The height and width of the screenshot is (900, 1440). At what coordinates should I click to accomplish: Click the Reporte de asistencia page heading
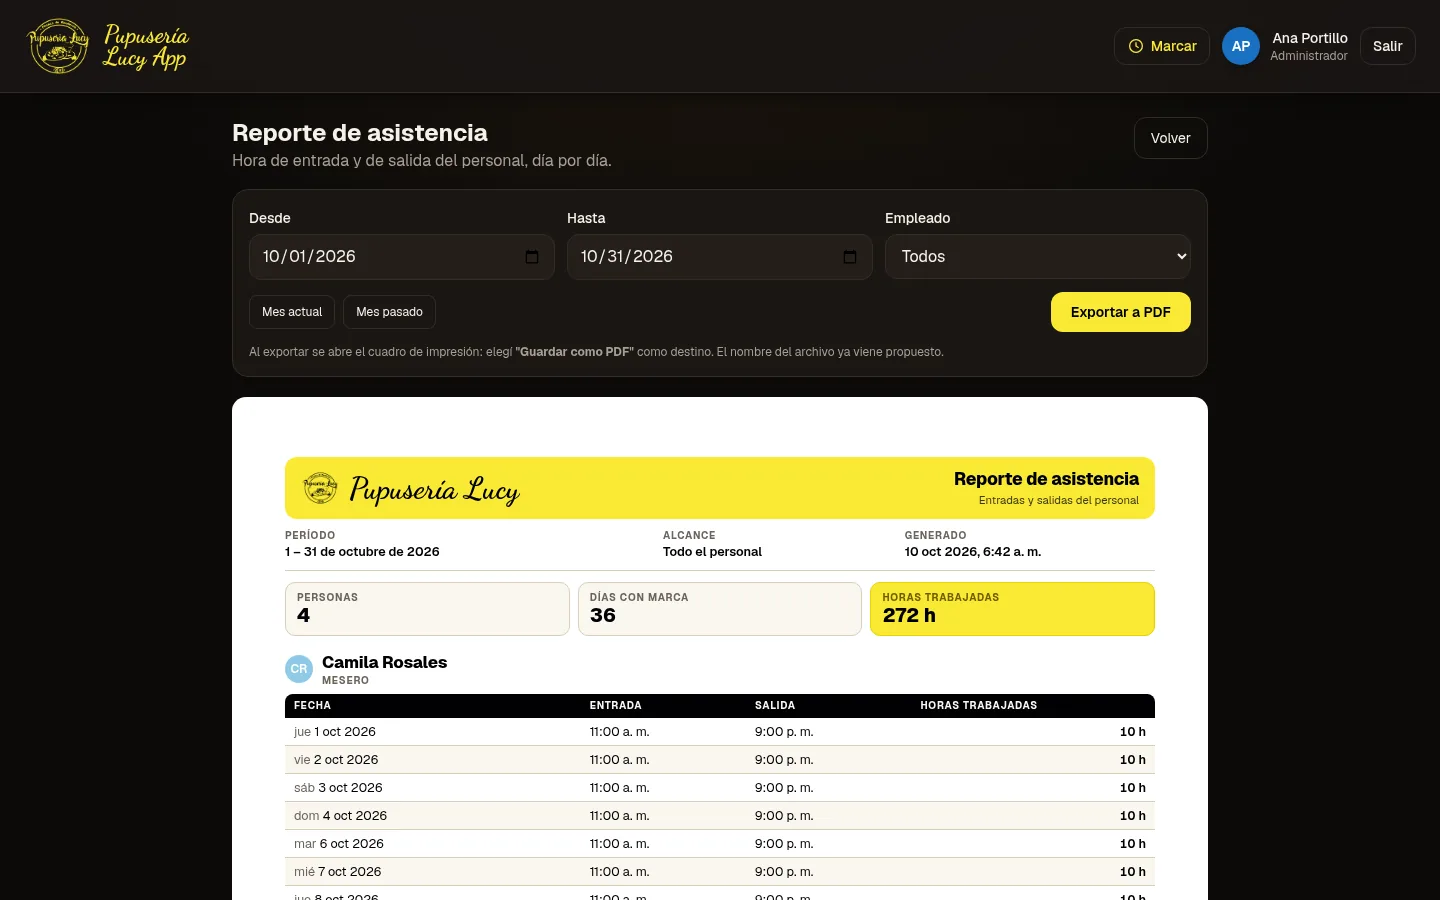(x=360, y=133)
